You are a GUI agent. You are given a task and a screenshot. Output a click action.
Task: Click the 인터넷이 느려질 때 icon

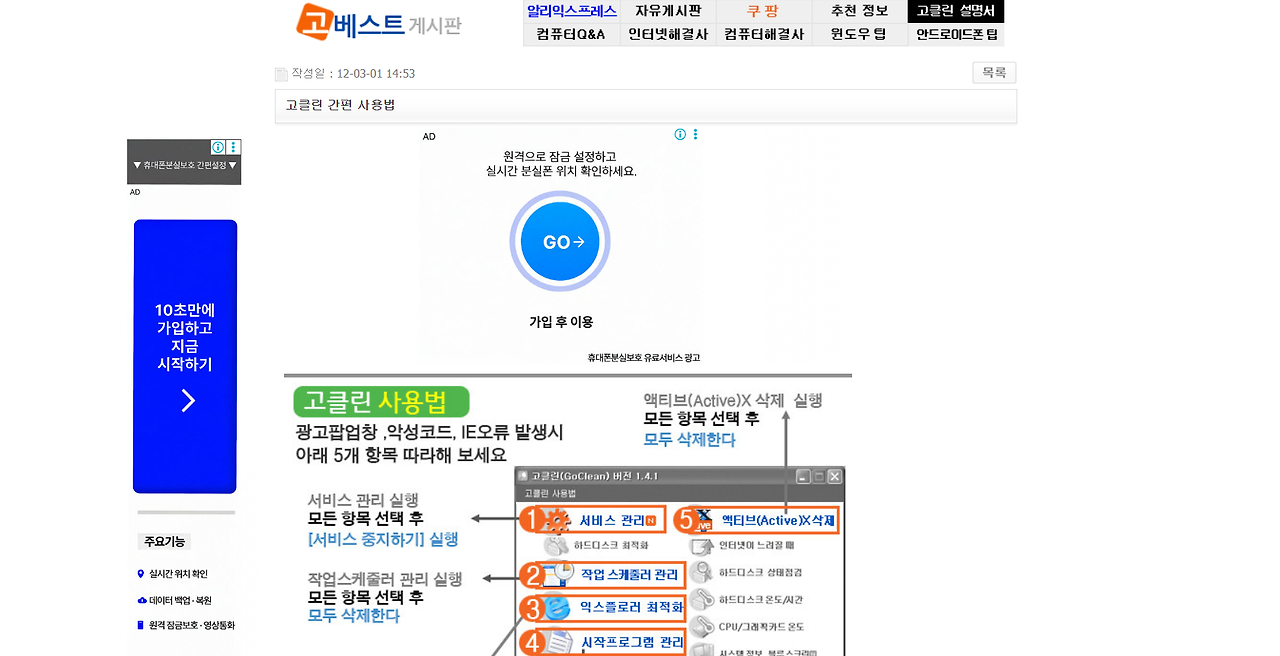tap(704, 546)
